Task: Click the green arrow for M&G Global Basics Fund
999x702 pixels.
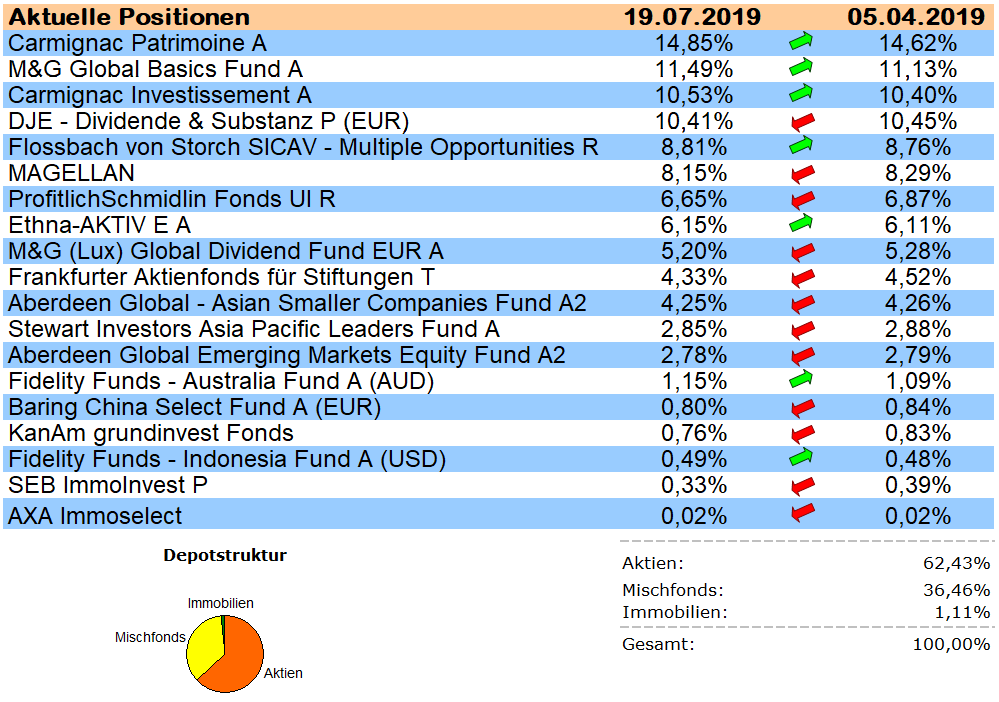Action: 801,68
